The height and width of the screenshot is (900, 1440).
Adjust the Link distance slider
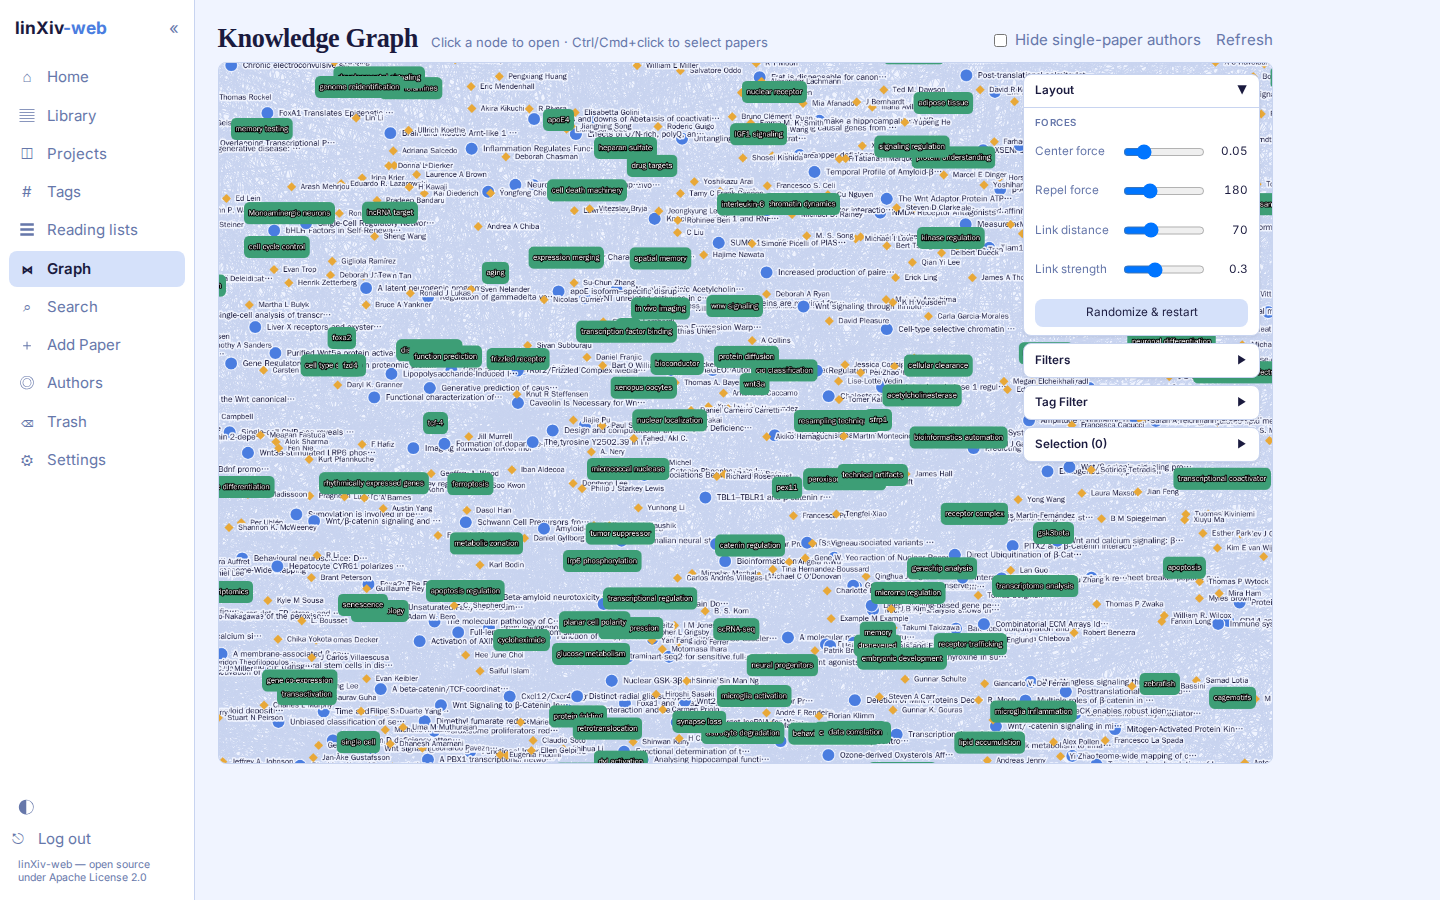(x=1164, y=230)
